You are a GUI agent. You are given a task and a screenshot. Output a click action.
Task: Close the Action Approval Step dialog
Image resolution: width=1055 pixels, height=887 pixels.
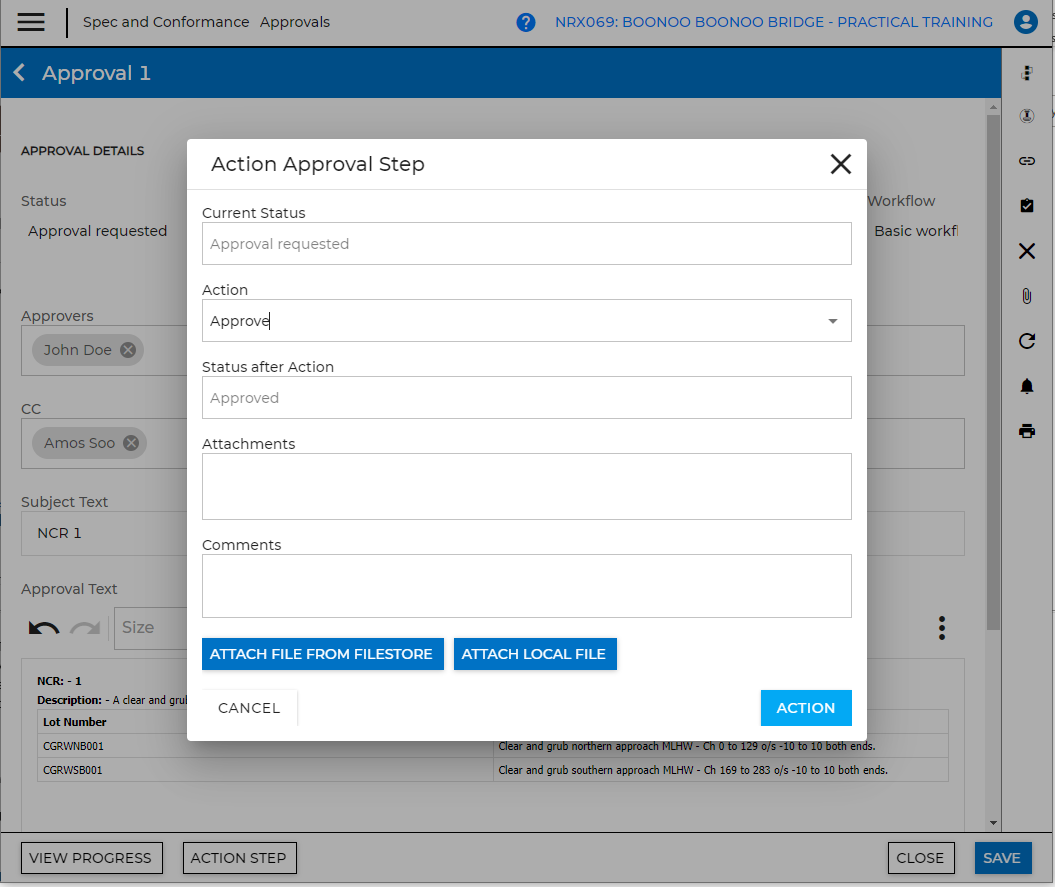click(840, 164)
